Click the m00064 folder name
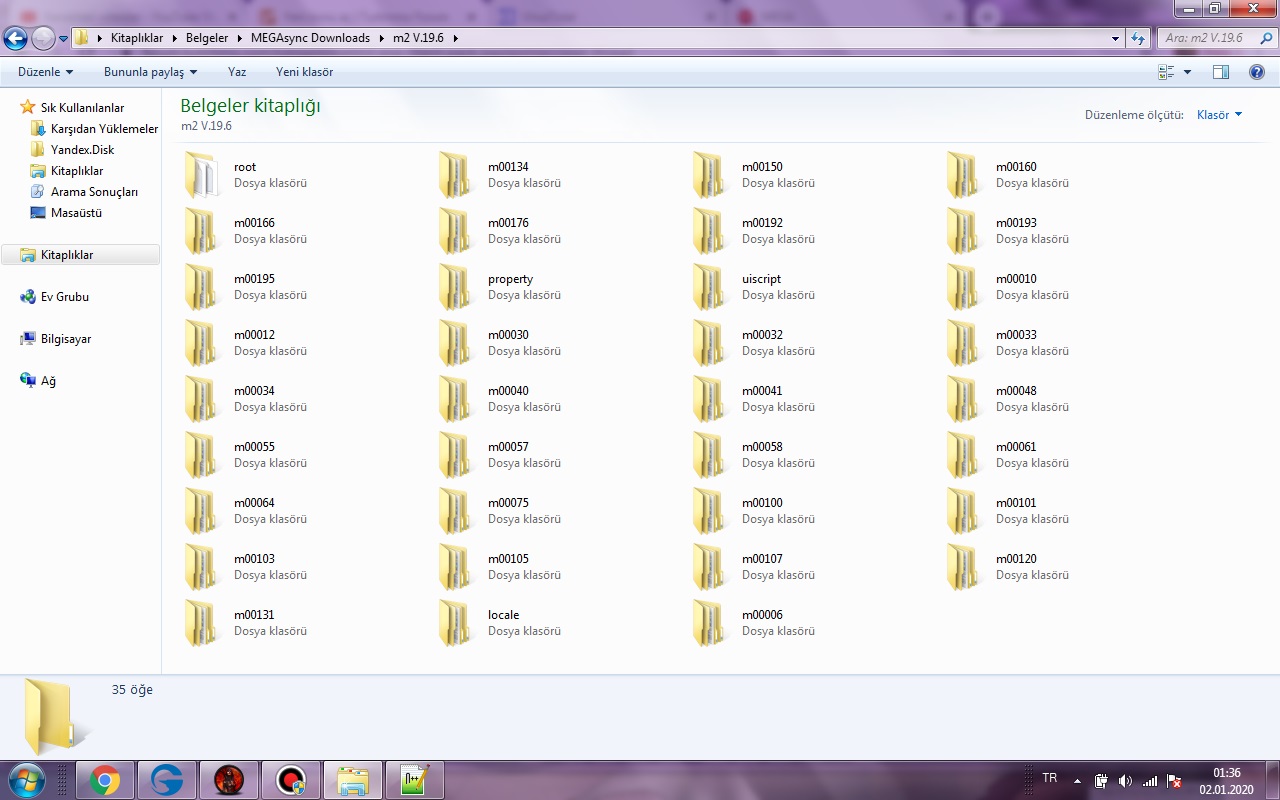 [254, 503]
